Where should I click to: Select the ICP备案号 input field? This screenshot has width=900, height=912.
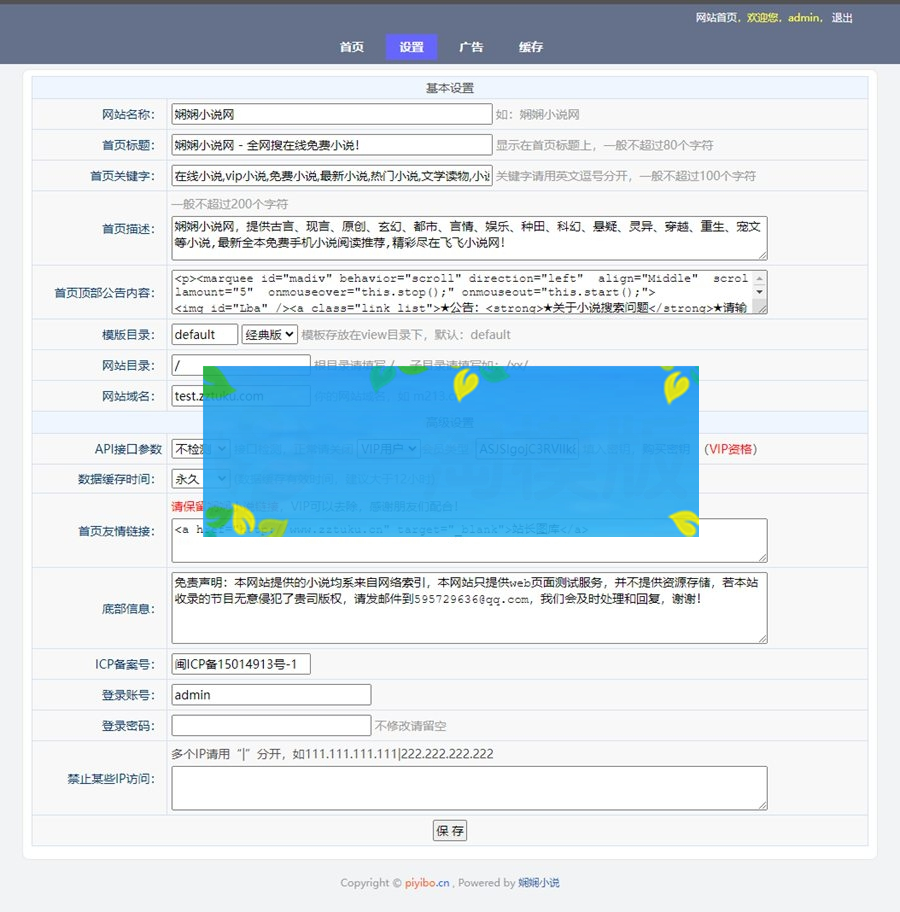coord(240,663)
